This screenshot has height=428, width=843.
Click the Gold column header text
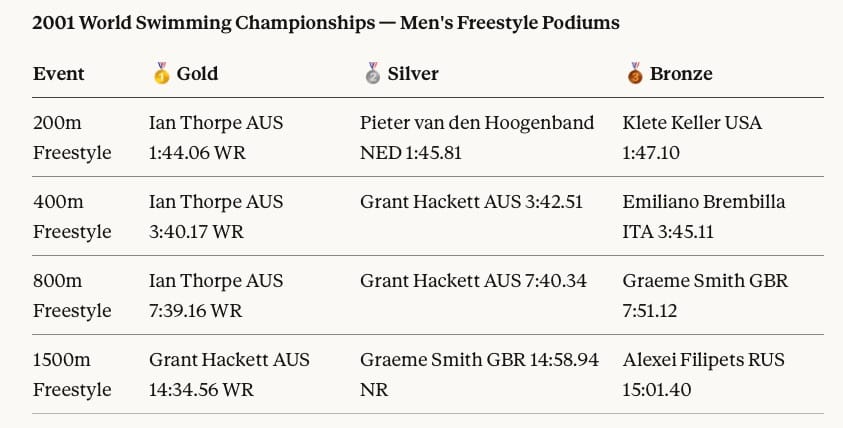pos(197,73)
